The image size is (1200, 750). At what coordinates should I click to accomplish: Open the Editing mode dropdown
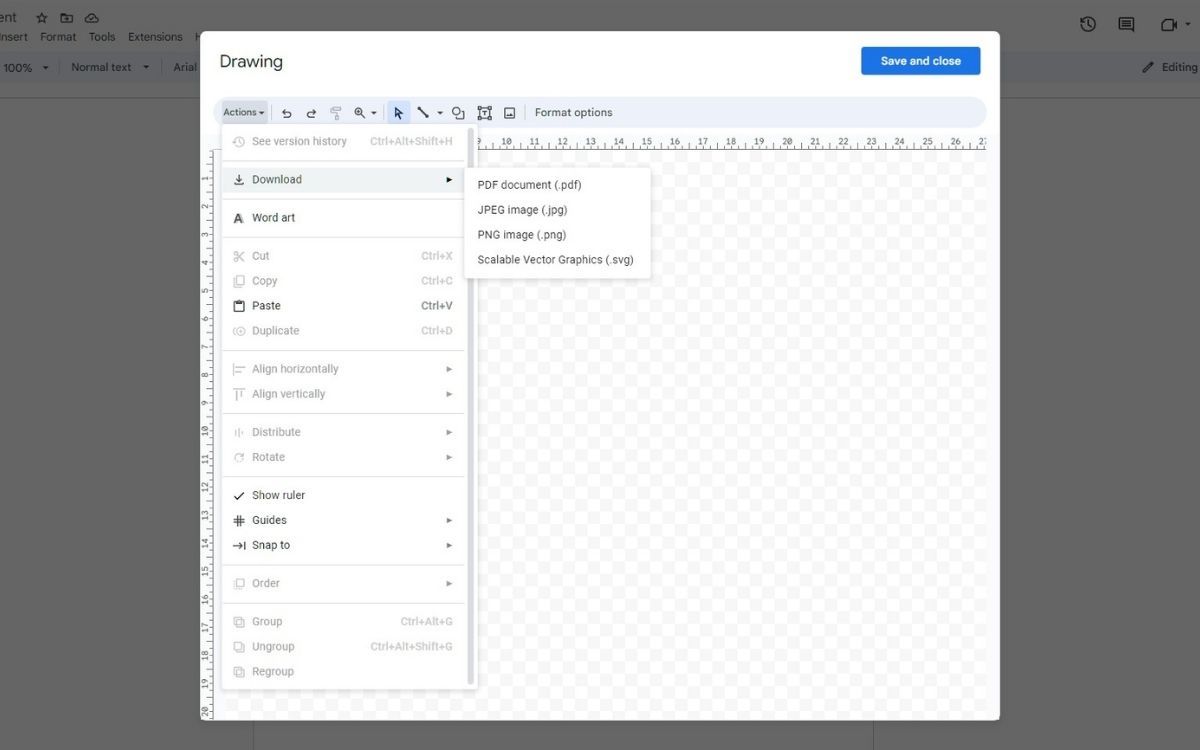(1169, 67)
